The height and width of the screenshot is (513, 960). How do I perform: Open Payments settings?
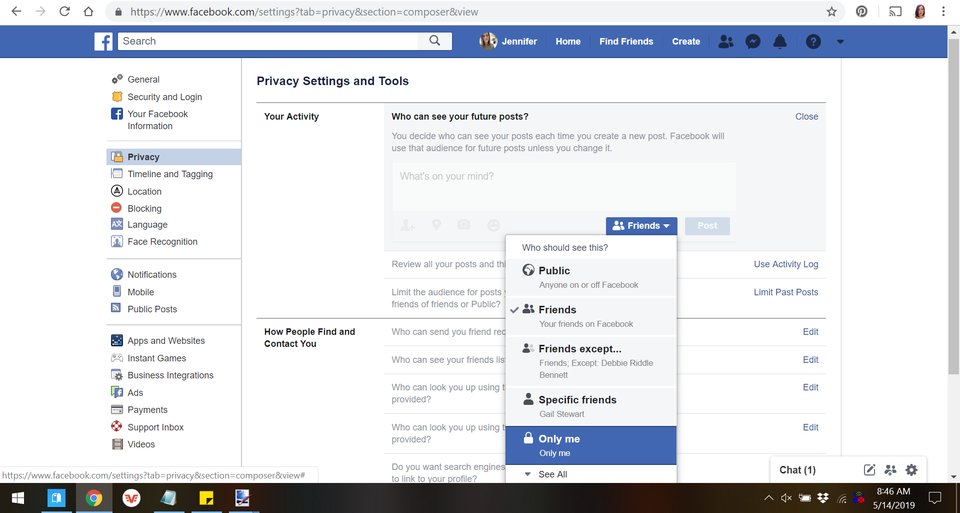[x=147, y=410]
